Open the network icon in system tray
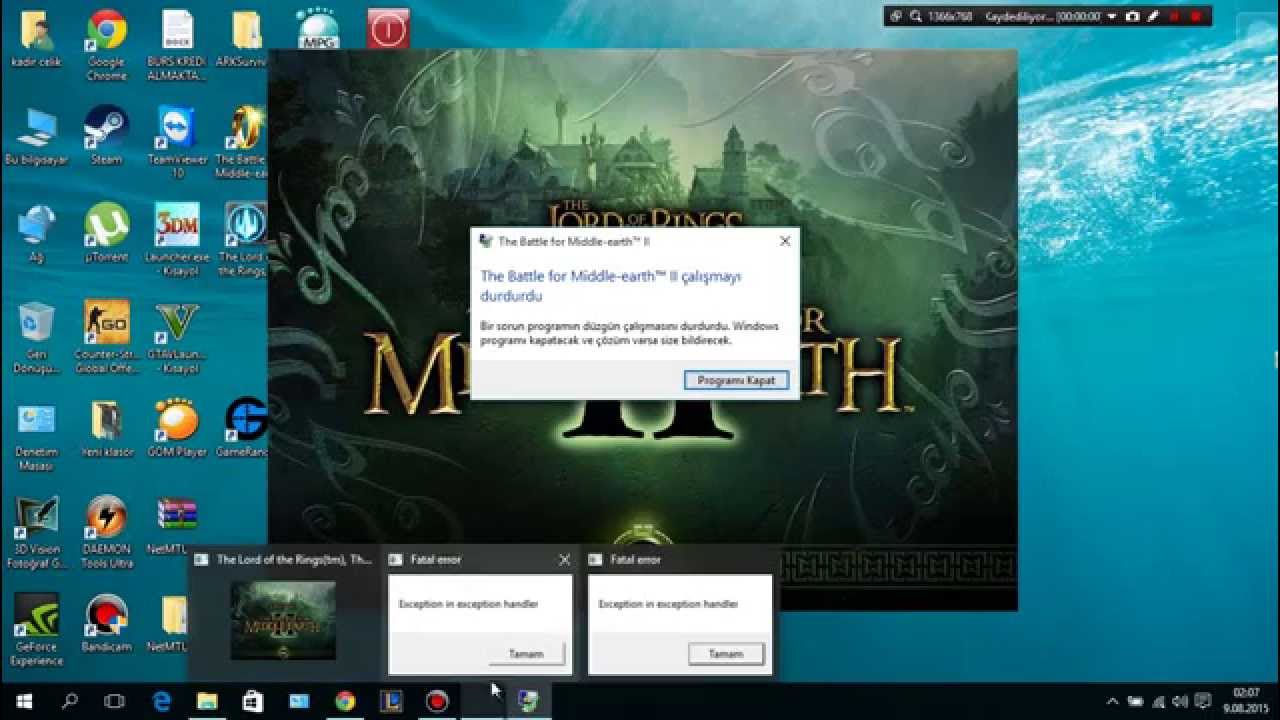Screen dimensions: 1280x720 click(x=1158, y=701)
